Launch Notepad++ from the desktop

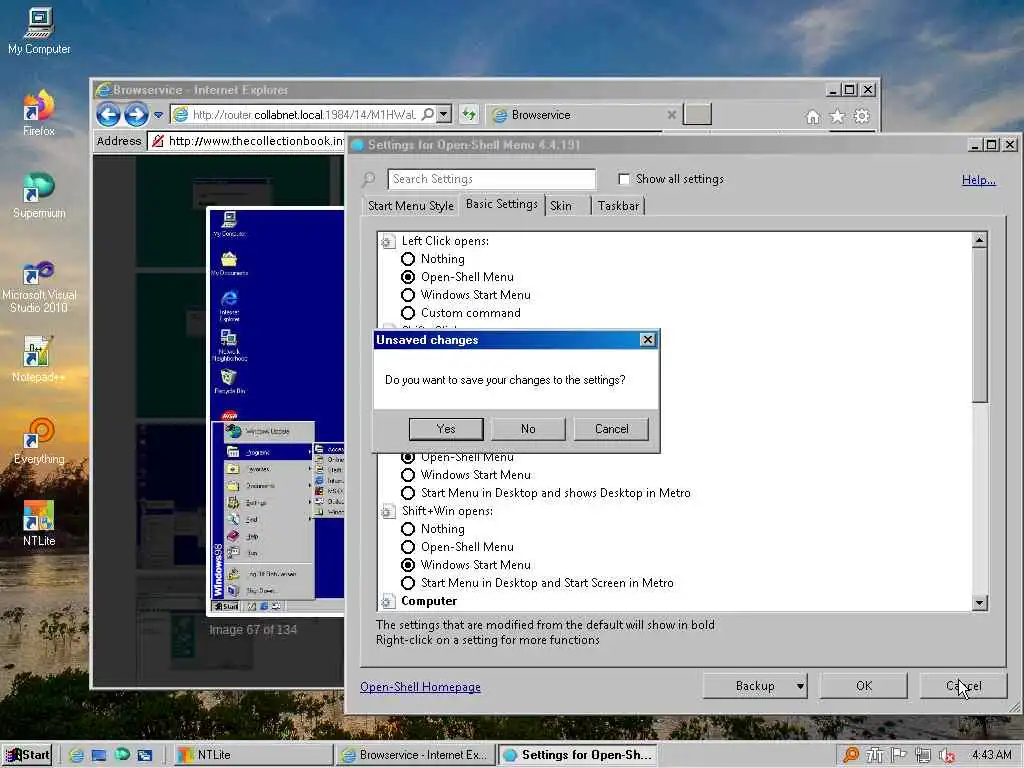[39, 359]
